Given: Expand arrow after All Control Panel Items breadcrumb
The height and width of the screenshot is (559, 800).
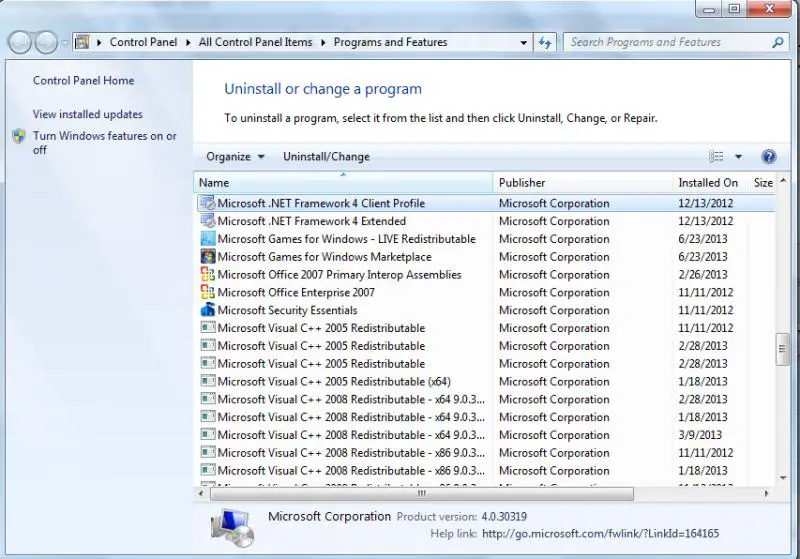Looking at the screenshot, I should pyautogui.click(x=323, y=43).
